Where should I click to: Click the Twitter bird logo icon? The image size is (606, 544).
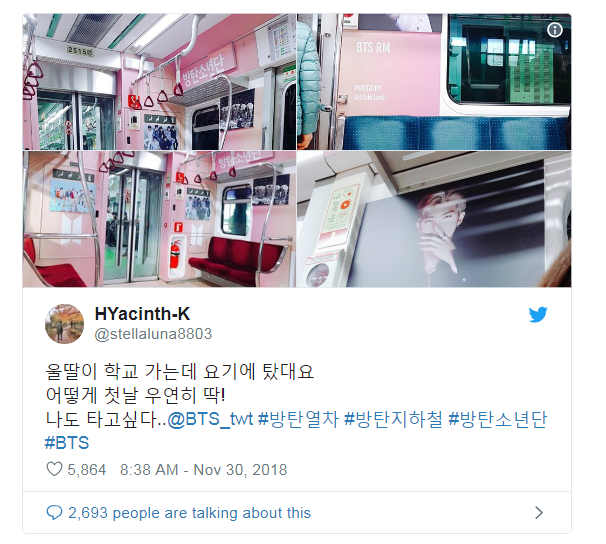click(538, 314)
